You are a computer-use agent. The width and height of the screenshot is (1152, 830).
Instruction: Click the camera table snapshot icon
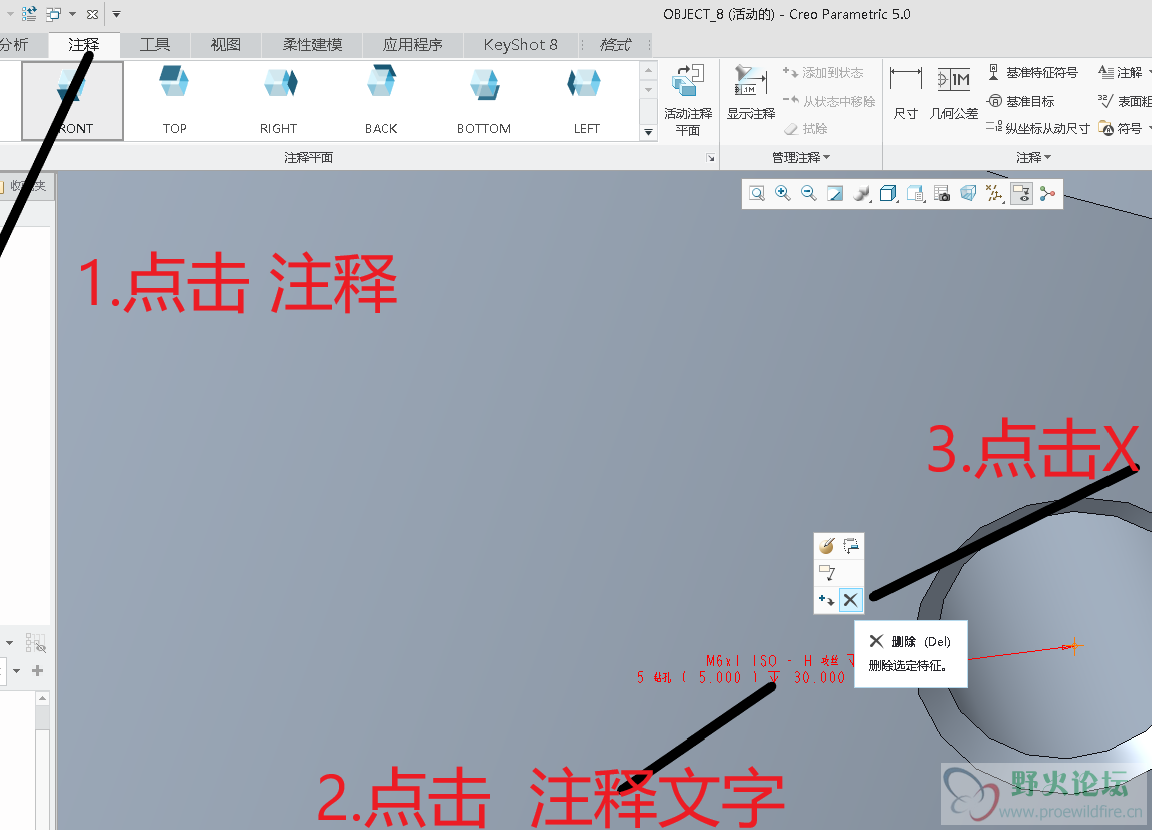pyautogui.click(x=942, y=193)
